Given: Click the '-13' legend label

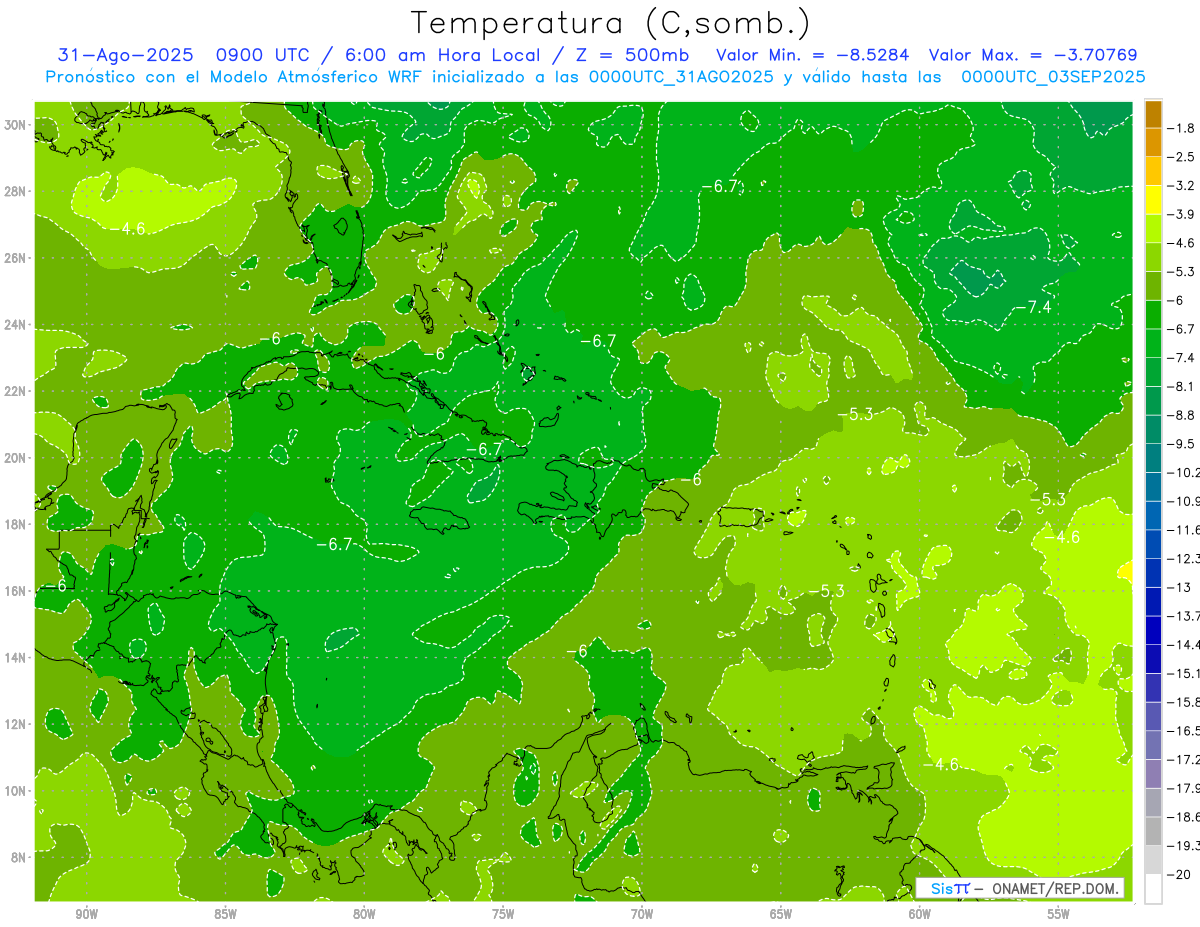Looking at the screenshot, I should pyautogui.click(x=1179, y=587).
